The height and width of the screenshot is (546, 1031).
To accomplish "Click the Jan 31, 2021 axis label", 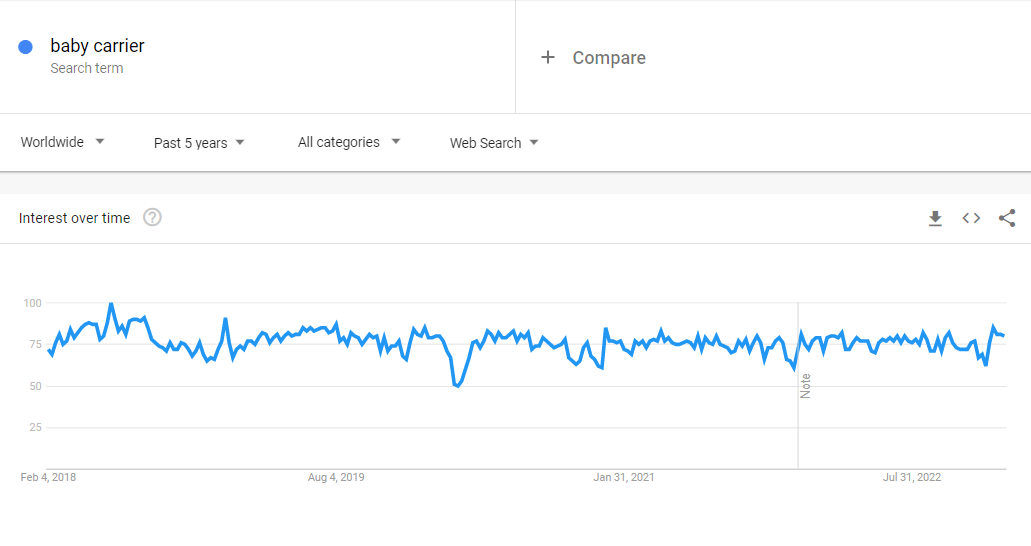I will (624, 477).
